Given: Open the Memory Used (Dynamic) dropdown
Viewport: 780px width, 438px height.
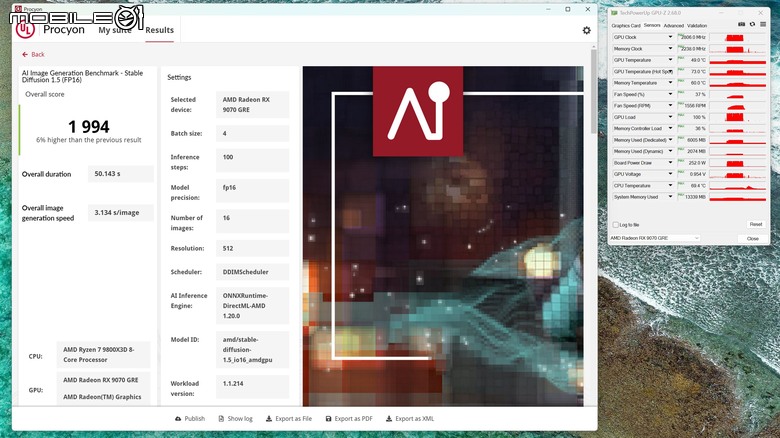Looking at the screenshot, I should point(670,151).
